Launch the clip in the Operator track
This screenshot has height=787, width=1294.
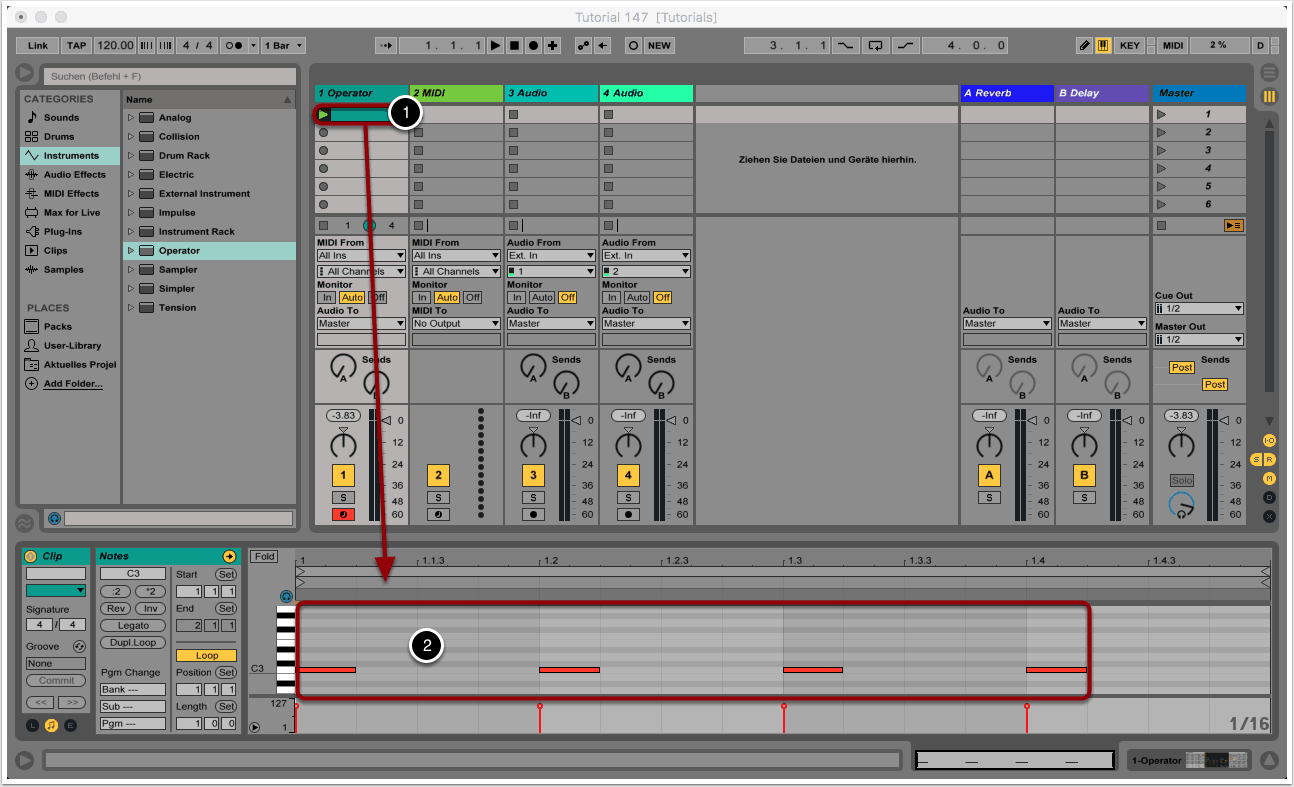[x=323, y=115]
